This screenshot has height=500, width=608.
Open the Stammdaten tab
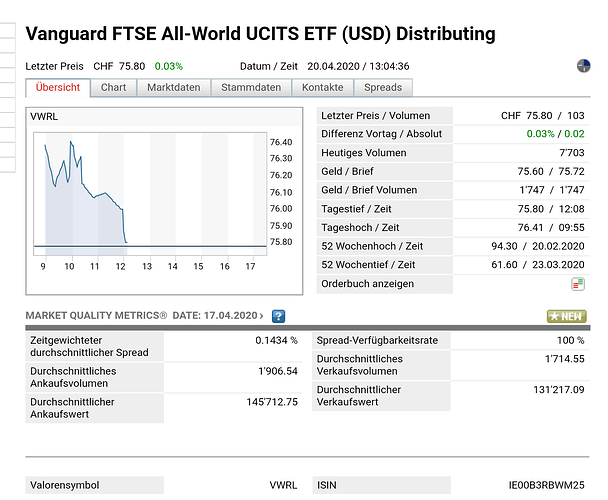pos(251,88)
